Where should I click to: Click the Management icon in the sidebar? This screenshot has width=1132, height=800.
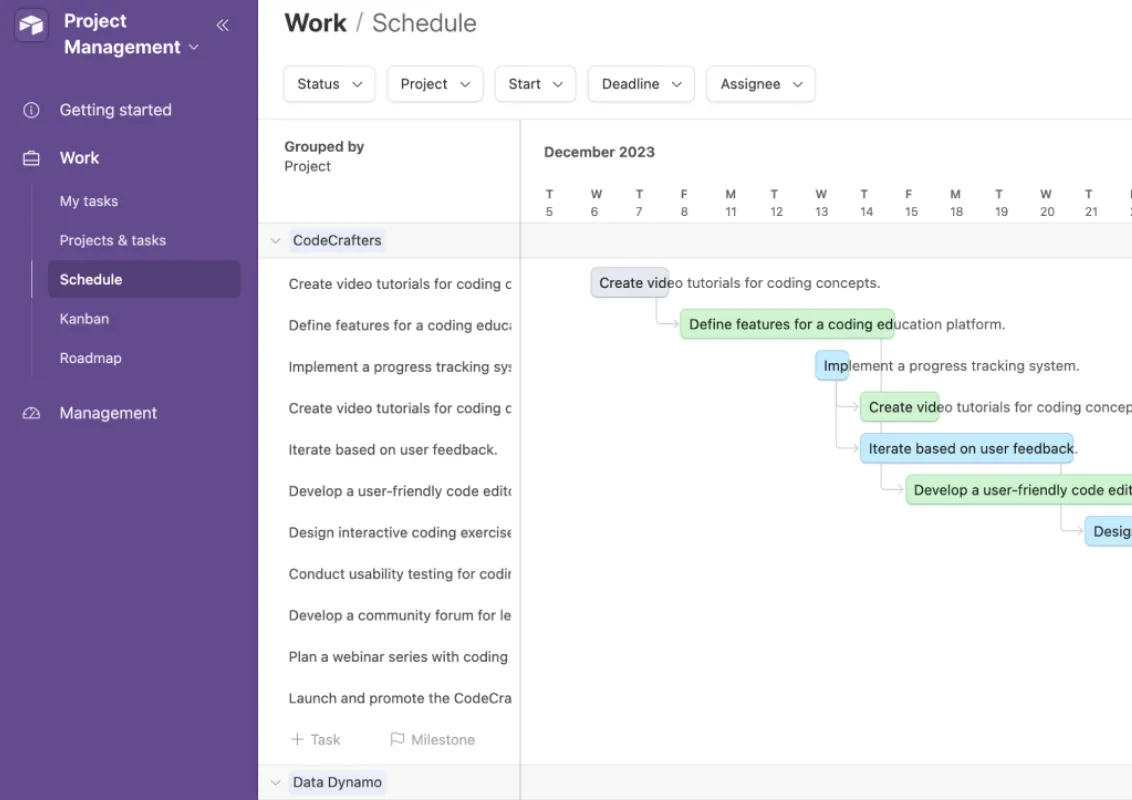point(31,413)
